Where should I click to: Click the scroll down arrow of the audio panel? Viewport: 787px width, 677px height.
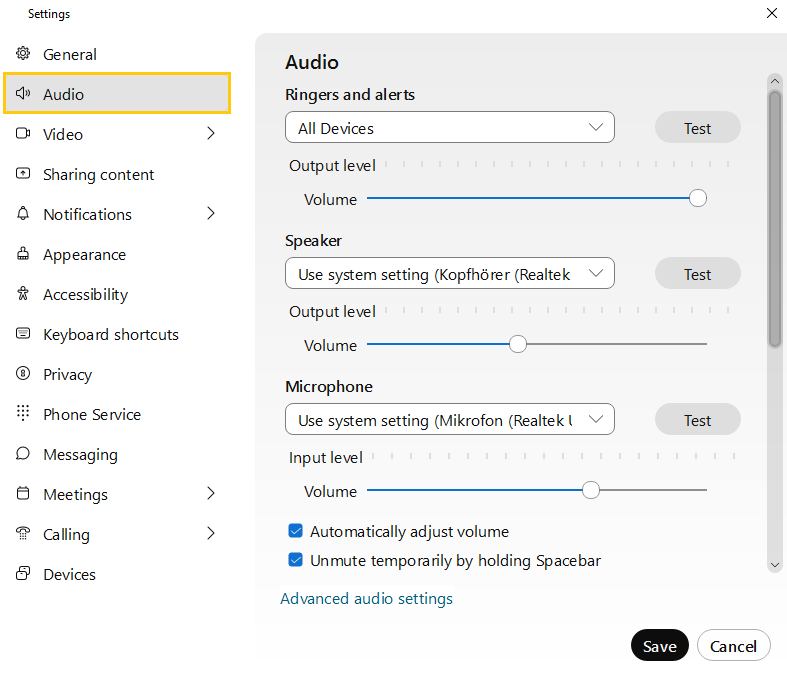(774, 565)
